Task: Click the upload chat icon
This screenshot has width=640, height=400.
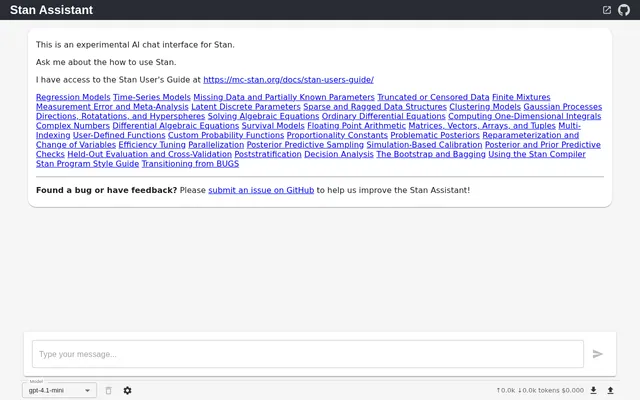Action: [610, 391]
